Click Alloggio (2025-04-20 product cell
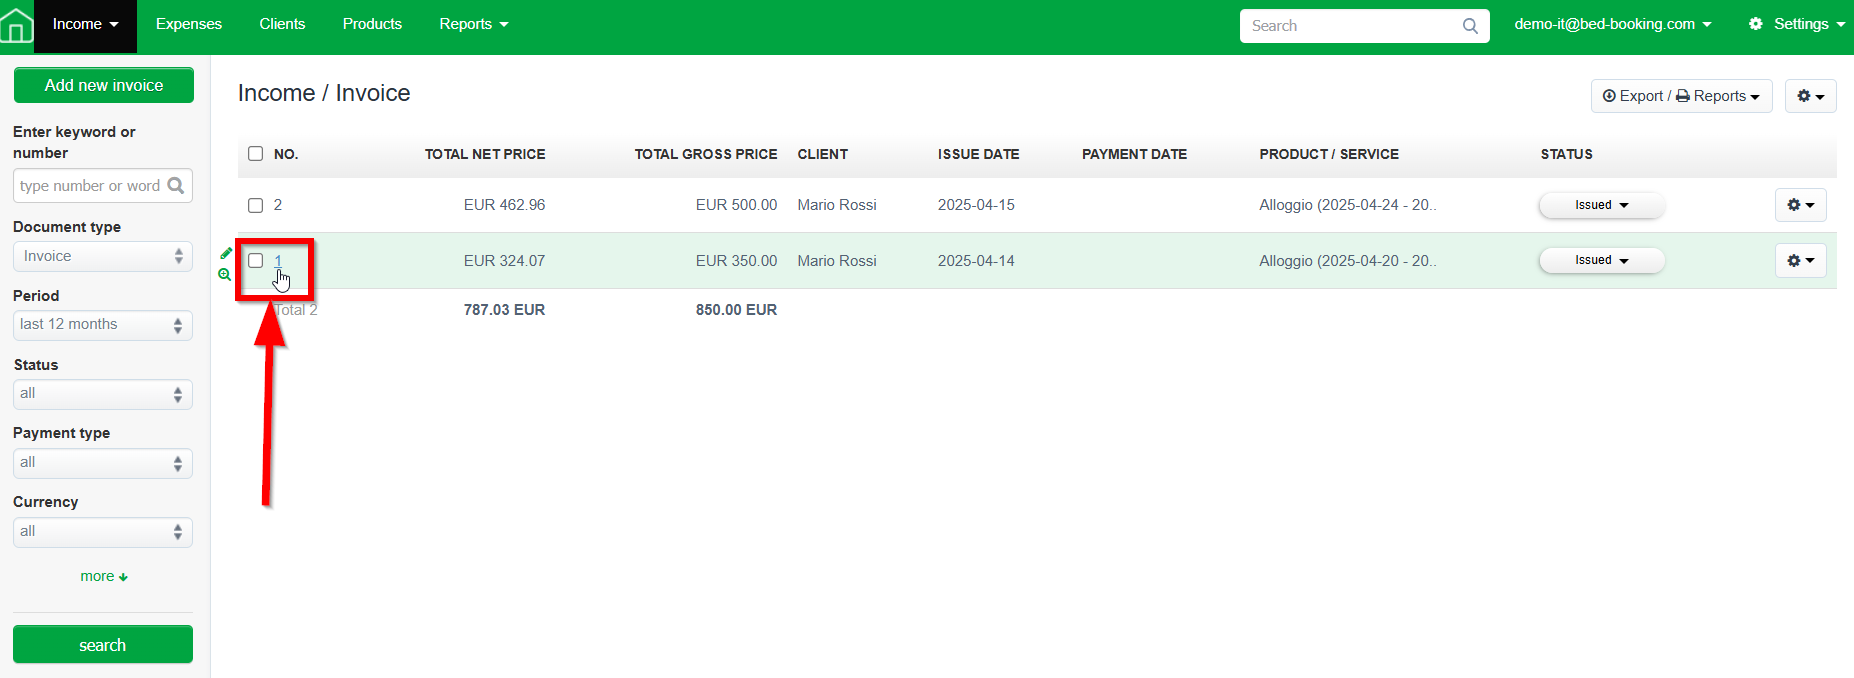The image size is (1854, 678). tap(1347, 261)
